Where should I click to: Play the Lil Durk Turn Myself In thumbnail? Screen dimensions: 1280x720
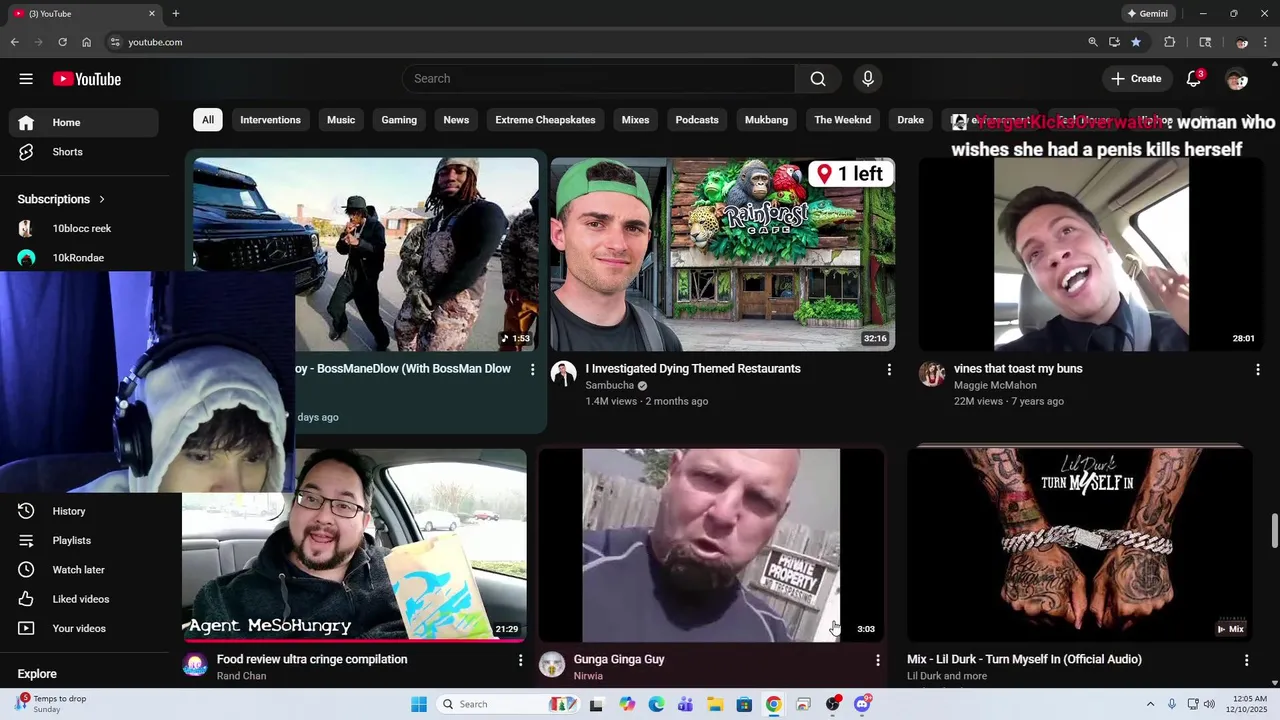click(1080, 545)
